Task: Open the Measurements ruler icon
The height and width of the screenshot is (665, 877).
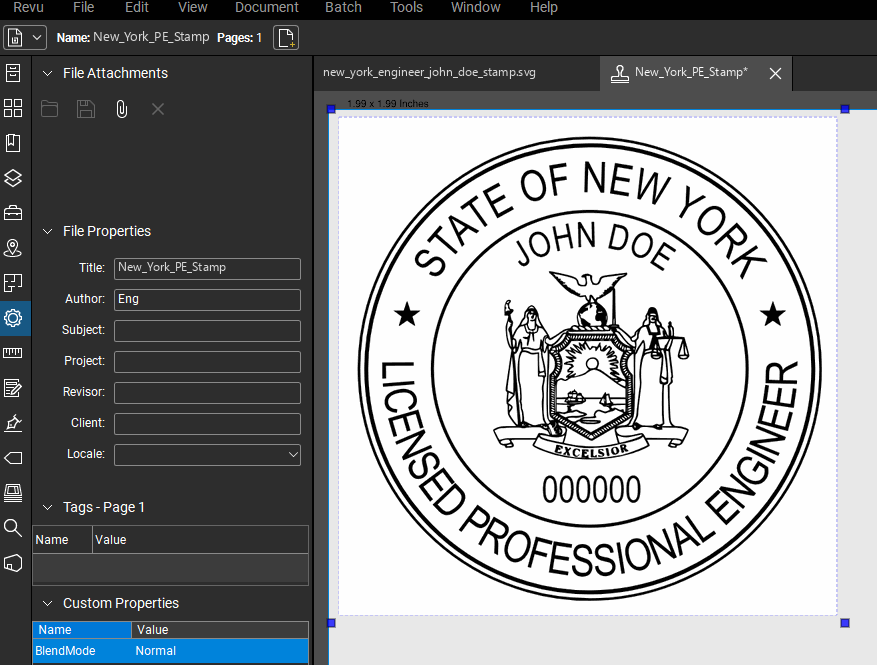Action: (13, 353)
